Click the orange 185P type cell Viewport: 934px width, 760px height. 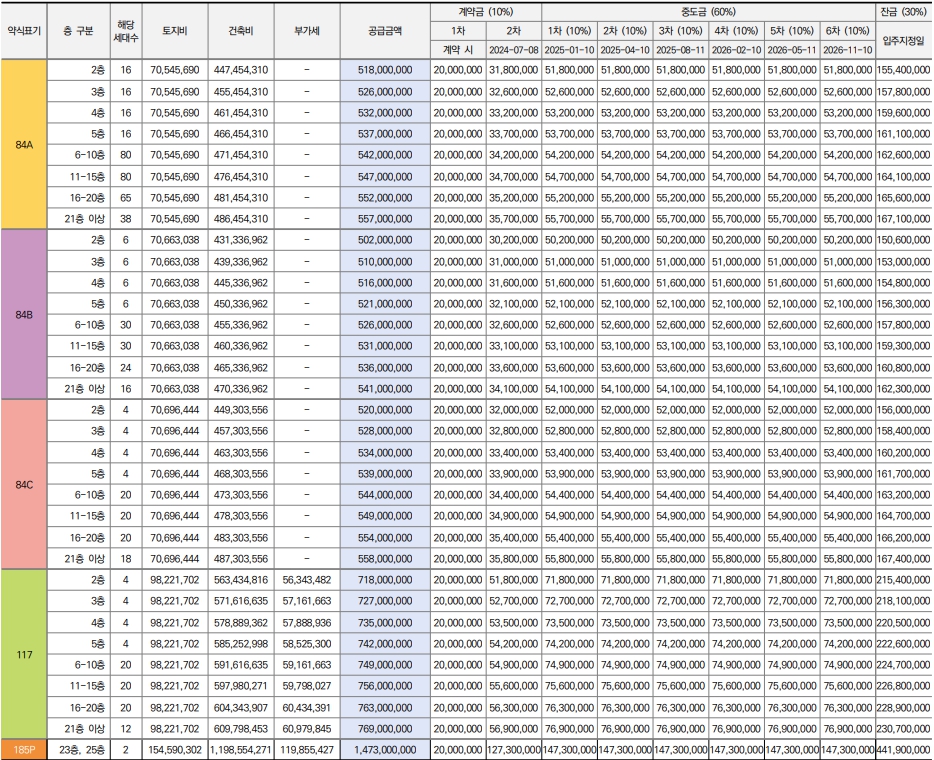pos(24,750)
